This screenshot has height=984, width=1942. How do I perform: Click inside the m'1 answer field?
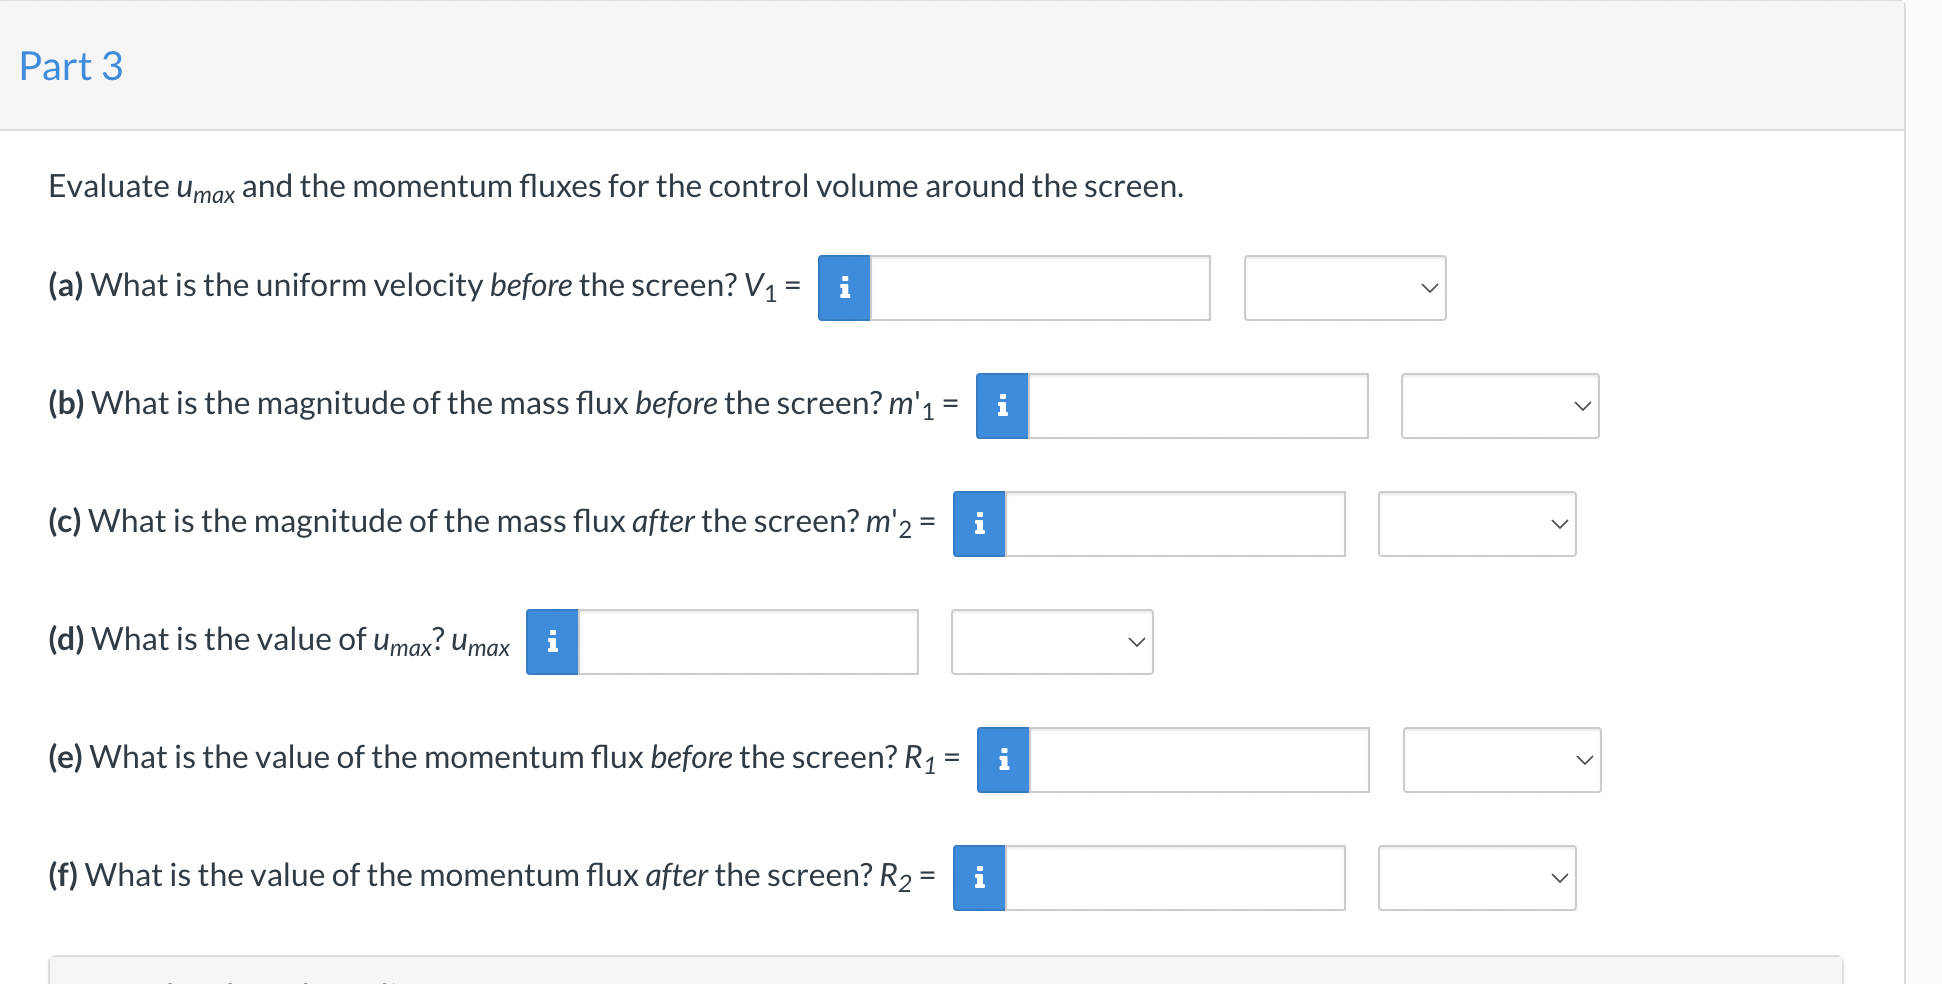[x=1198, y=406]
